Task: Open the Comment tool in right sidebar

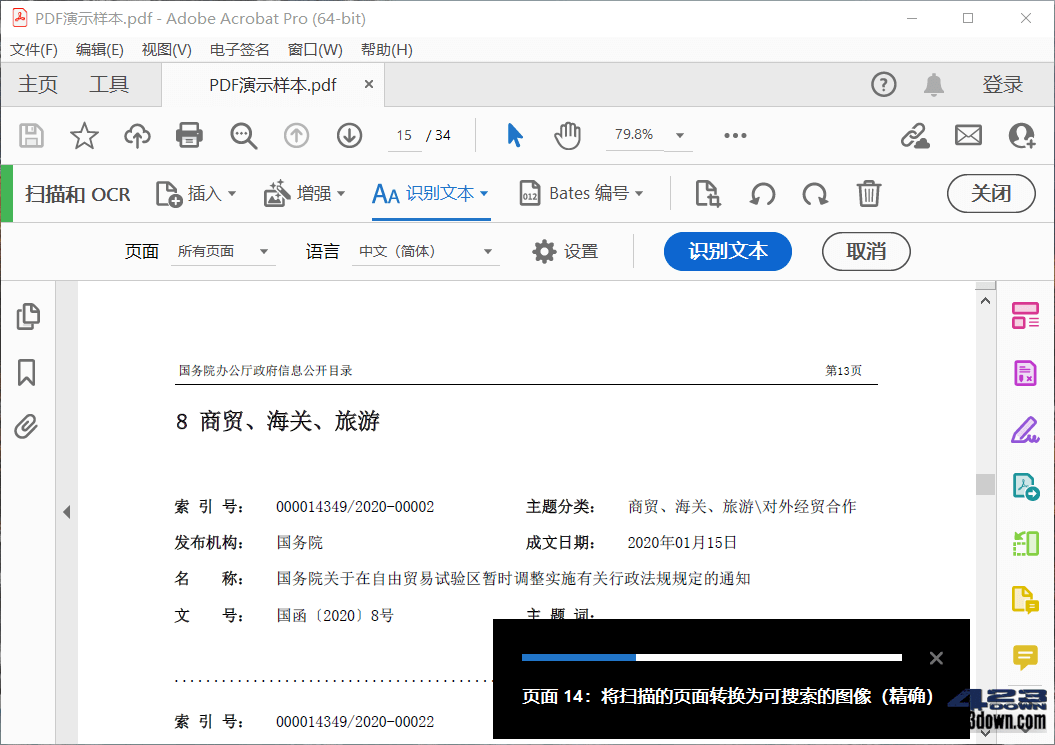Action: [x=1025, y=658]
